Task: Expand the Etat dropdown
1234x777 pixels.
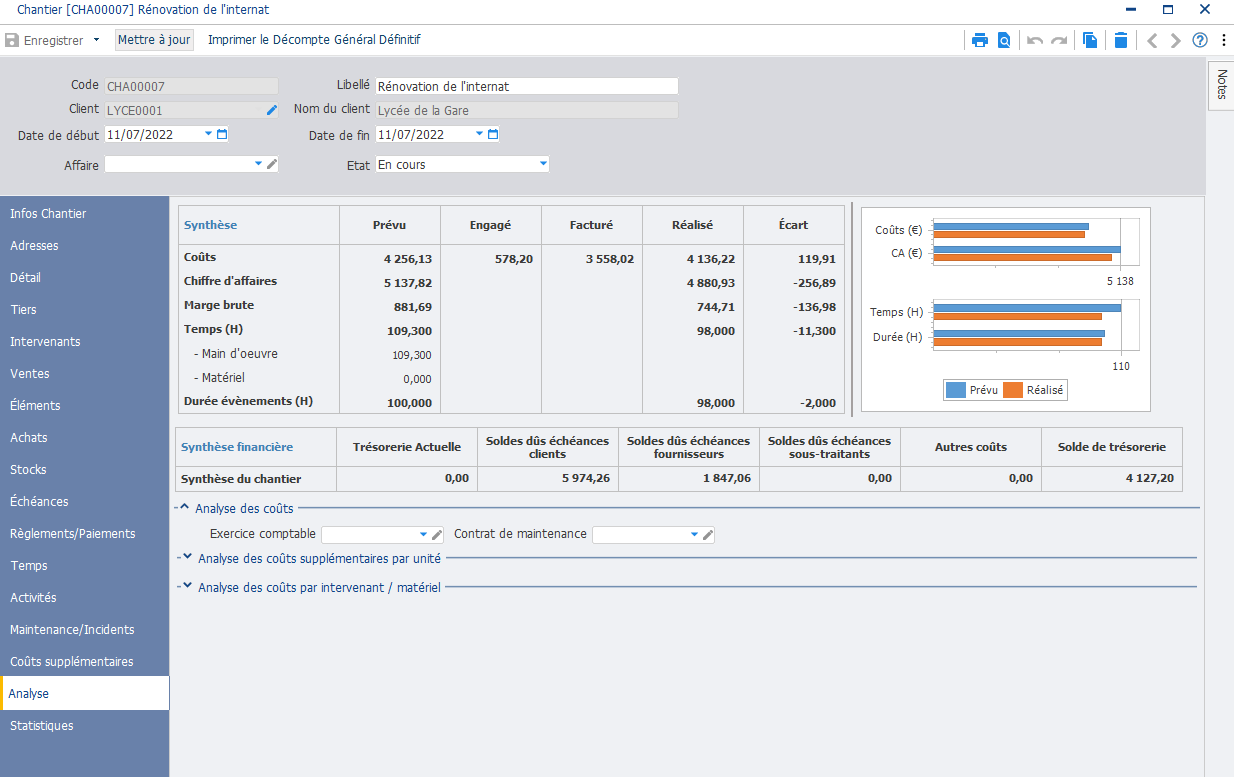Action: 543,164
